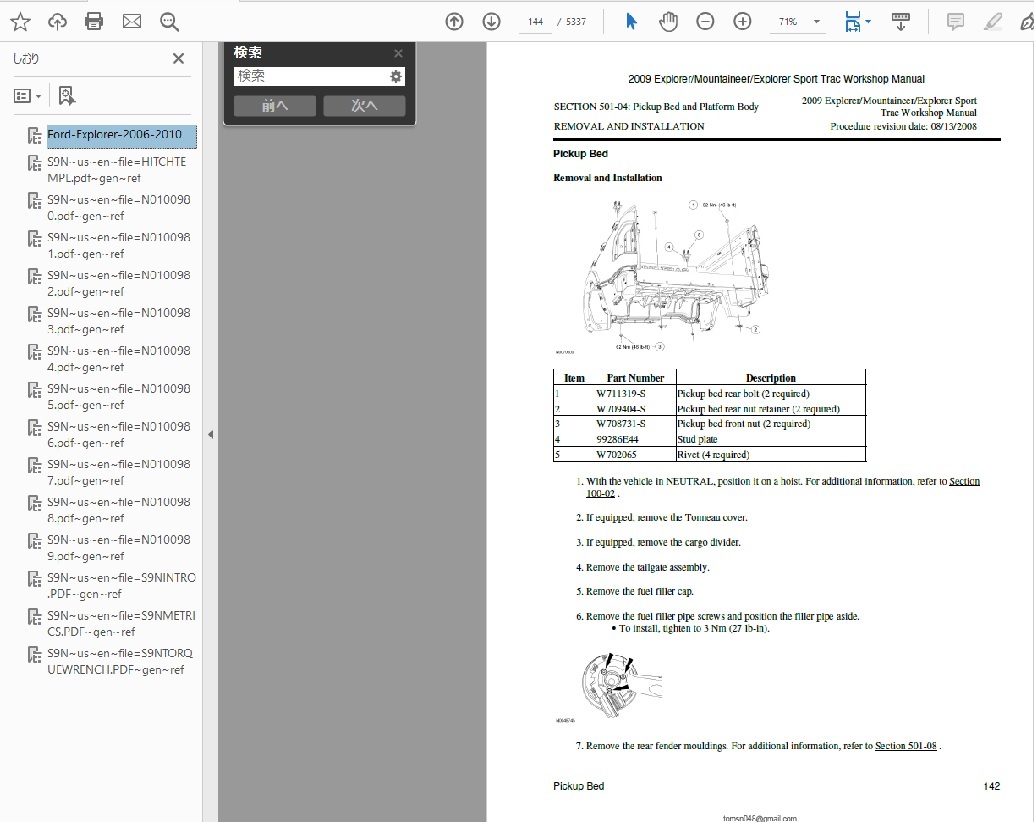Choose the selection arrow tool
Viewport: 1034px width, 822px height.
coord(631,22)
